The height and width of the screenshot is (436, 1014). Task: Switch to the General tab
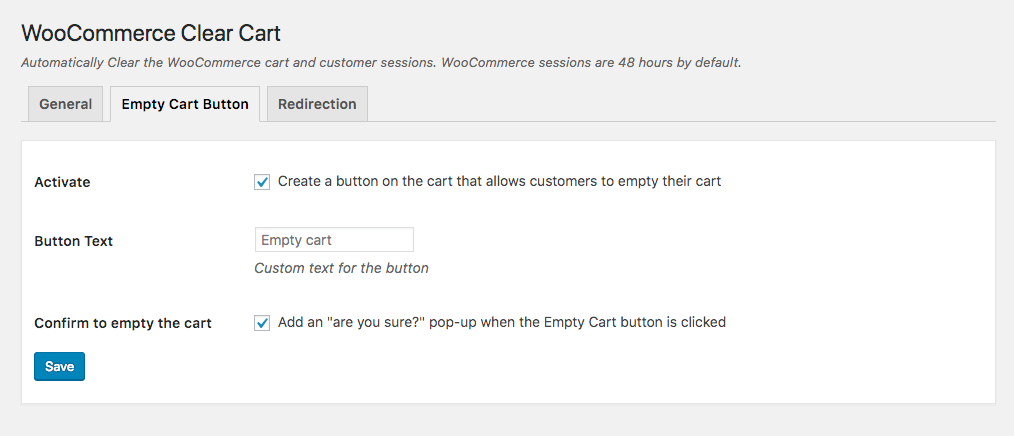point(65,104)
